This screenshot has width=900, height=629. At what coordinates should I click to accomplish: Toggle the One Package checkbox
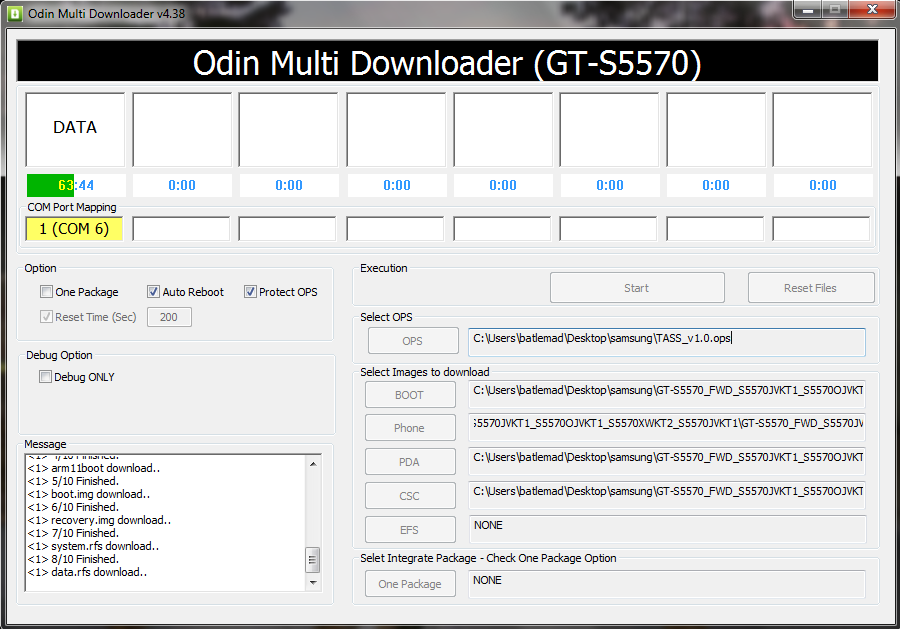click(x=46, y=292)
